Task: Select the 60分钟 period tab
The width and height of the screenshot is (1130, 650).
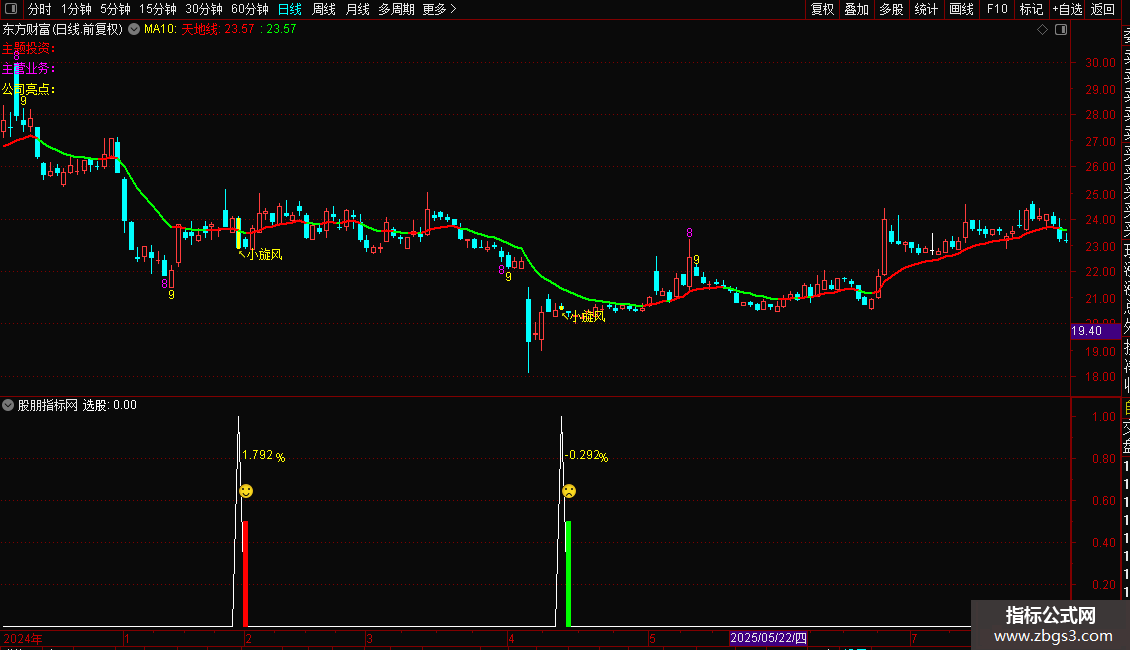Action: click(249, 9)
